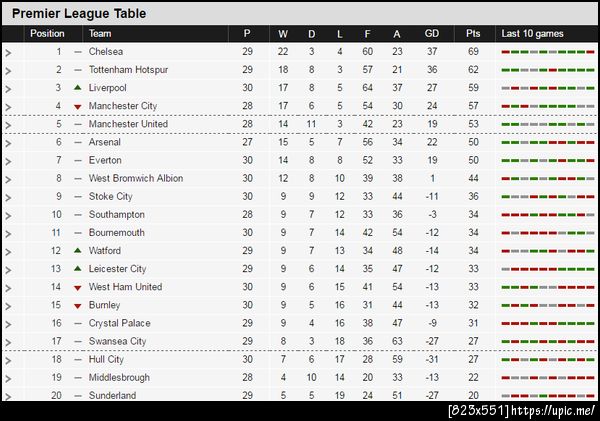
Task: Click Leicester City's green up-arrow icon
Action: [x=77, y=268]
